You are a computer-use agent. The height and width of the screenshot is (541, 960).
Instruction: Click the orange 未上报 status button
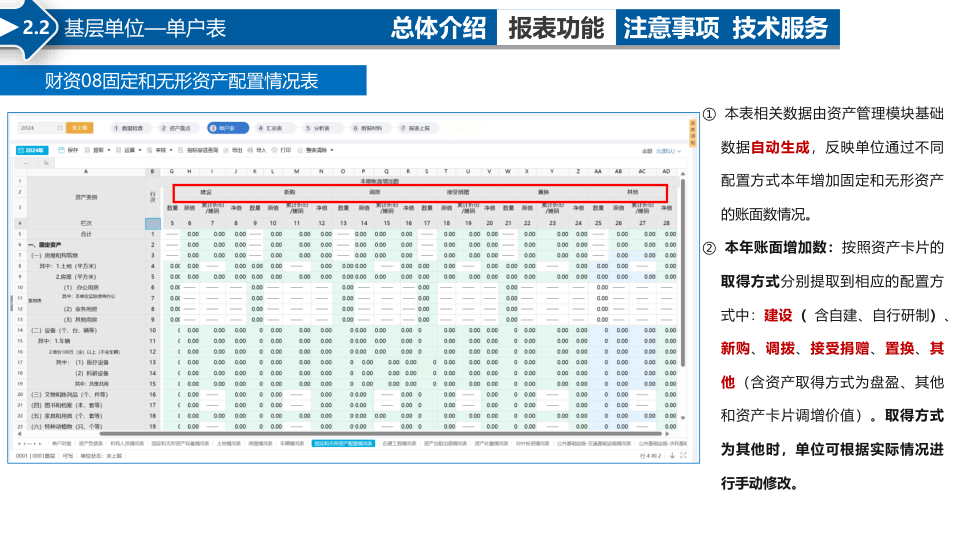click(80, 128)
